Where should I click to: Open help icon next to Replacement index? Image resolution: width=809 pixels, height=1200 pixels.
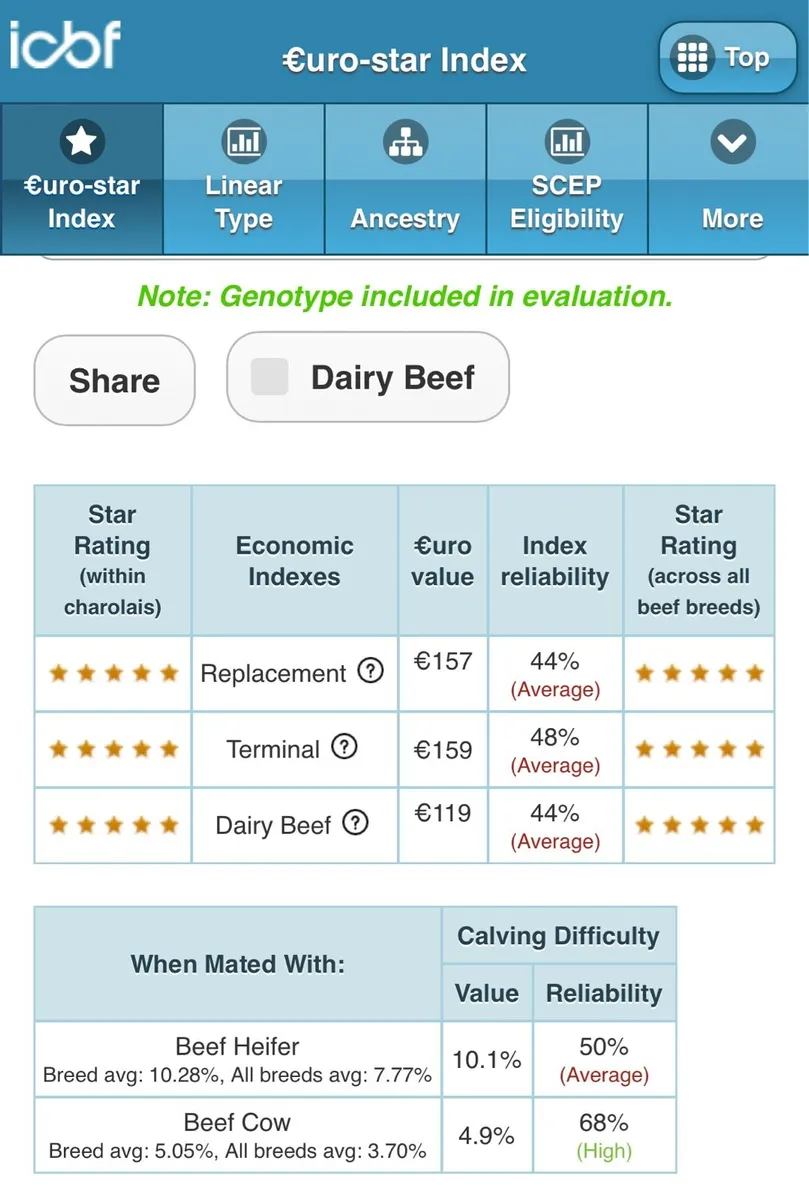coord(370,671)
